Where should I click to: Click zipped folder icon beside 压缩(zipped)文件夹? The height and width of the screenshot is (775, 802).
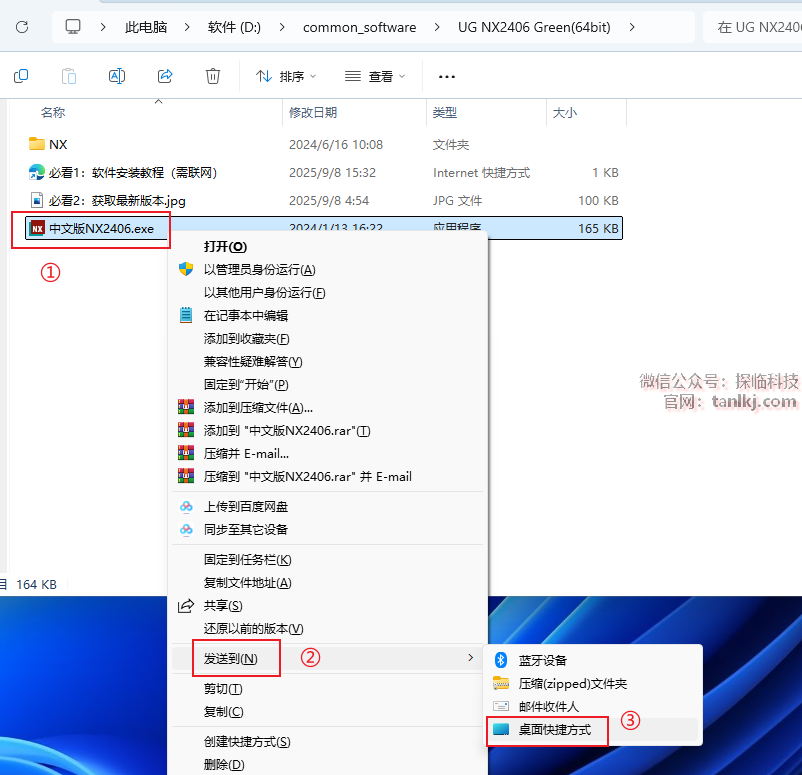pyautogui.click(x=501, y=683)
